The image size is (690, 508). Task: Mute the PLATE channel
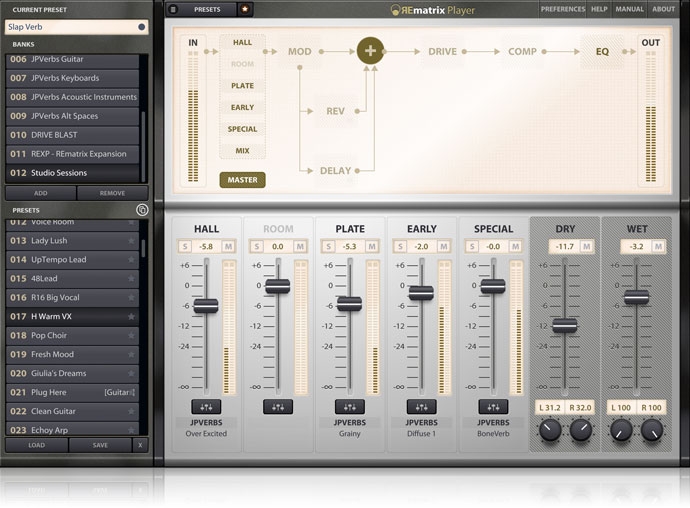(371, 246)
